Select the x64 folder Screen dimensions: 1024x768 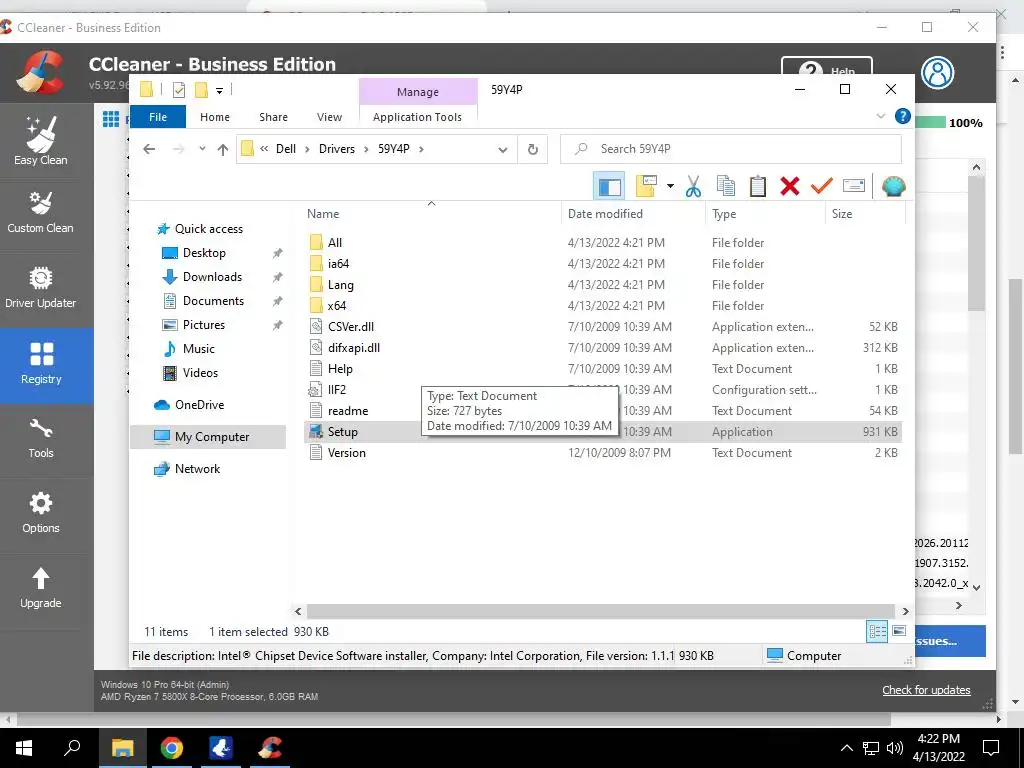tap(337, 306)
